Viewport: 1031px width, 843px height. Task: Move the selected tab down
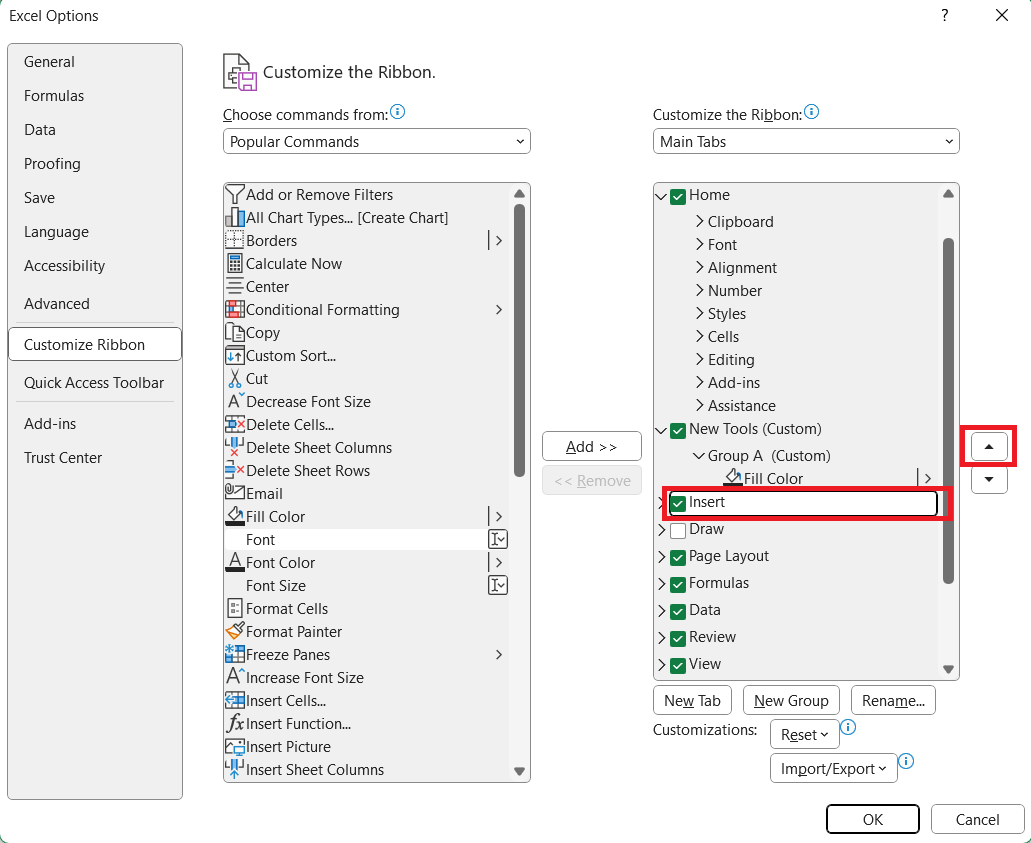coord(989,479)
